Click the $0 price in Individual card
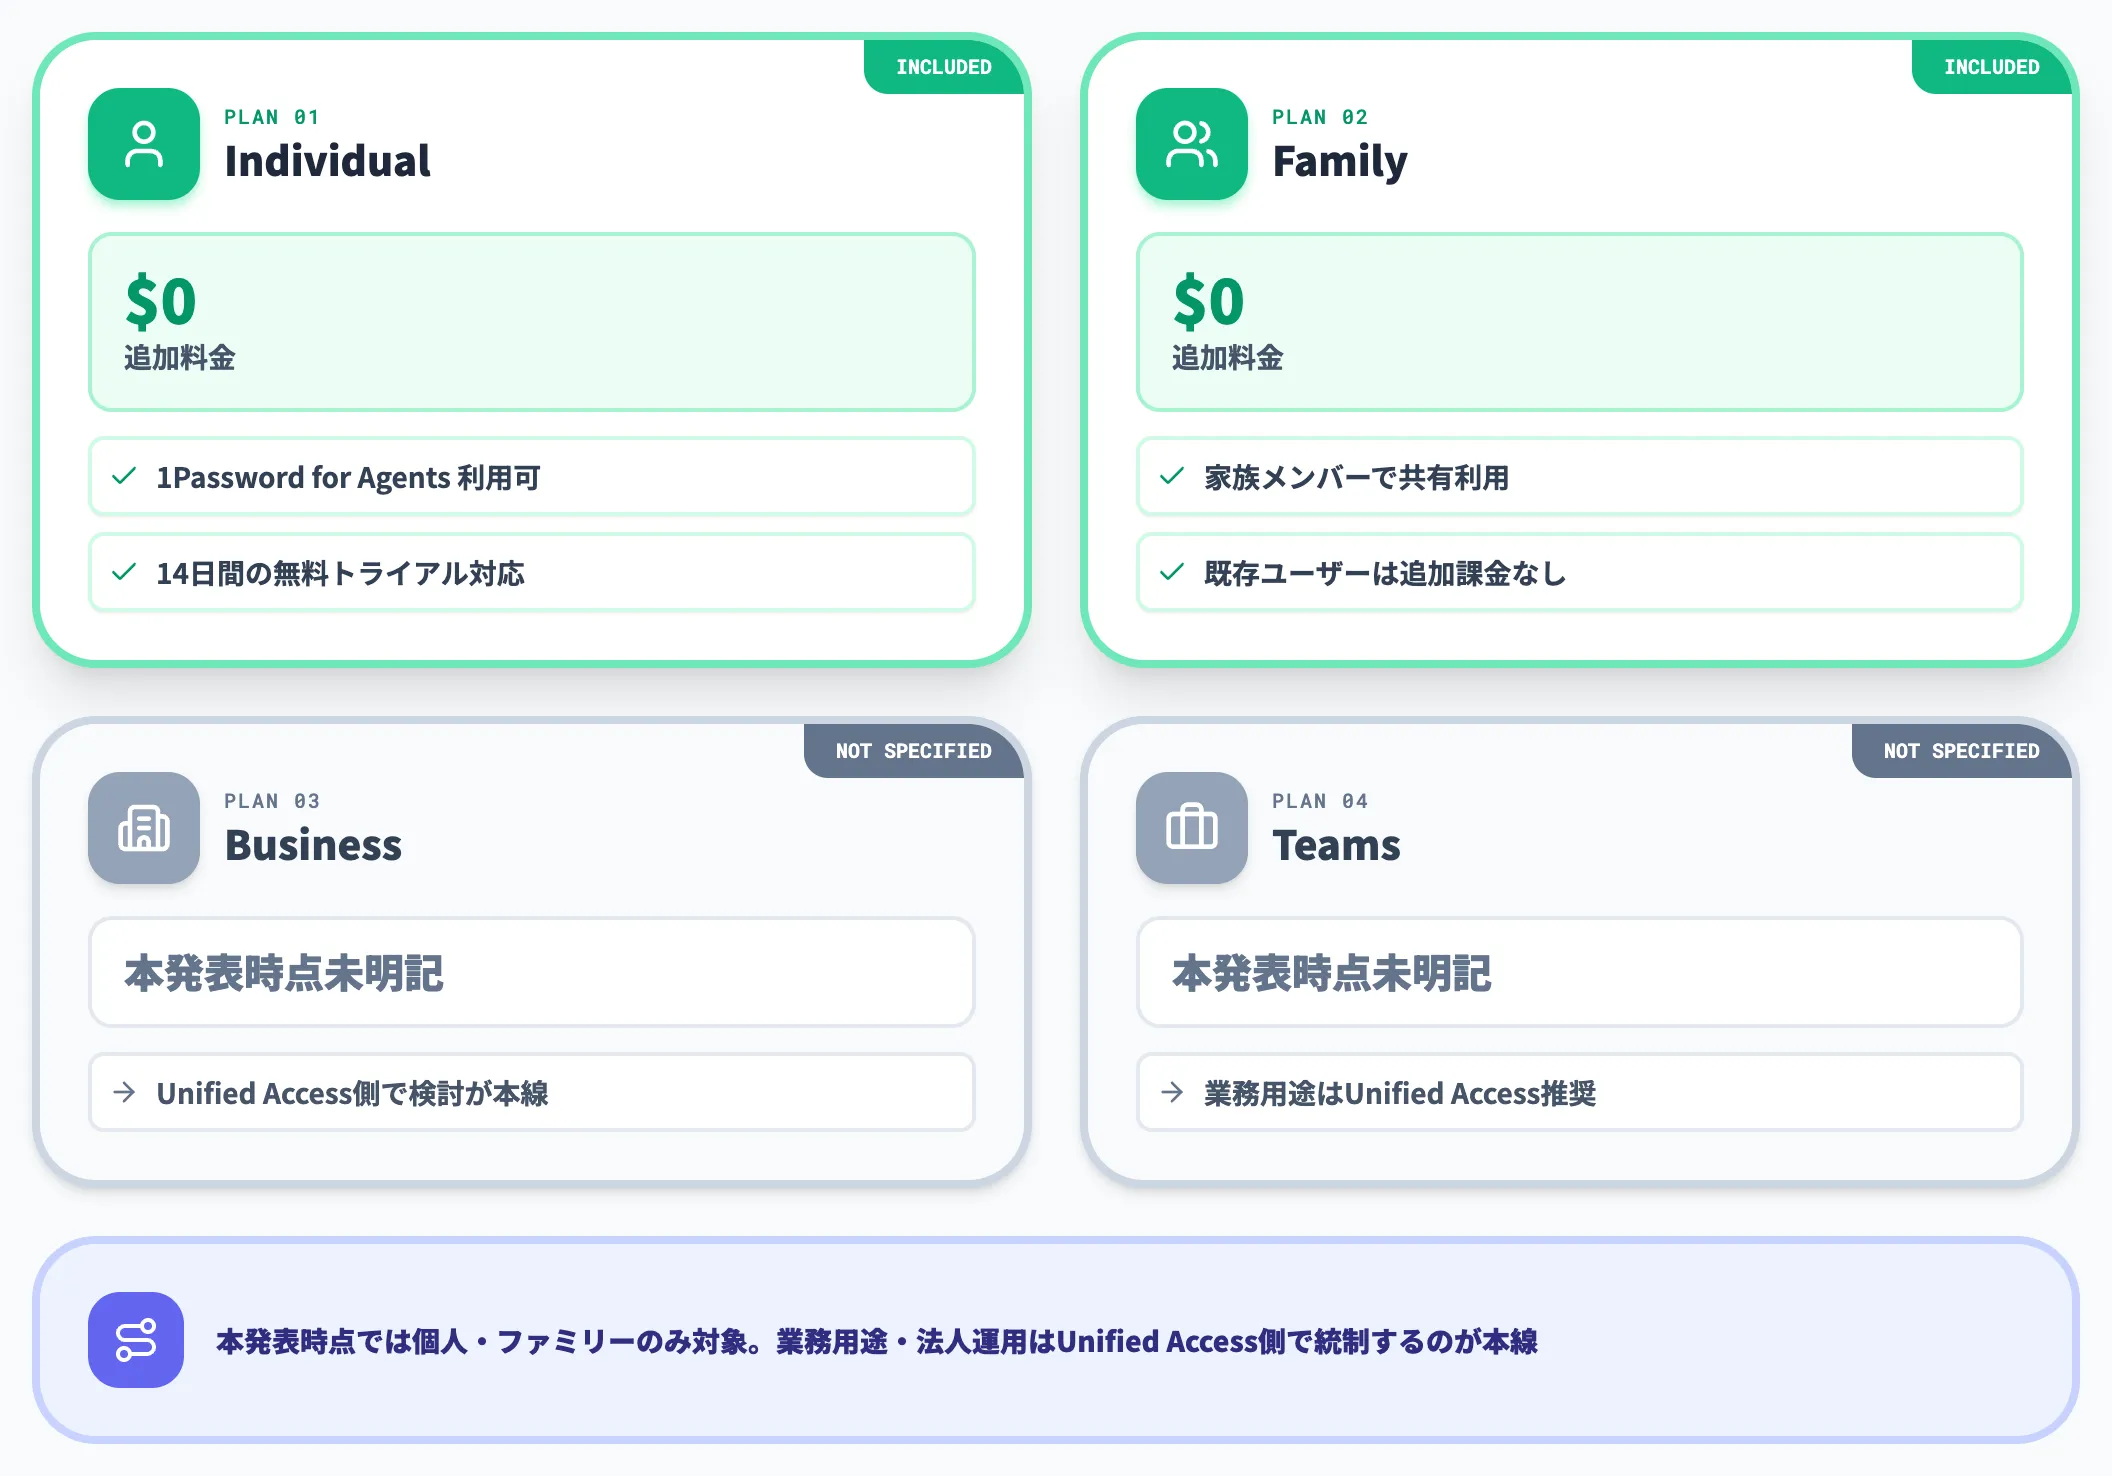 pos(161,302)
